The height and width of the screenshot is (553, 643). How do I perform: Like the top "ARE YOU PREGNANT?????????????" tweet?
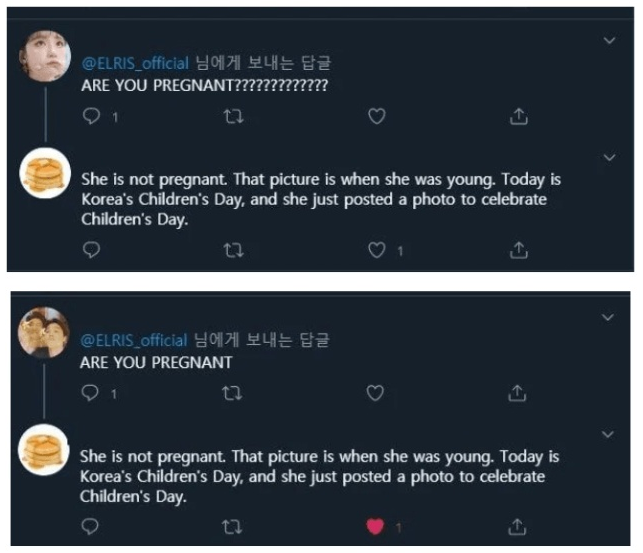tap(376, 117)
